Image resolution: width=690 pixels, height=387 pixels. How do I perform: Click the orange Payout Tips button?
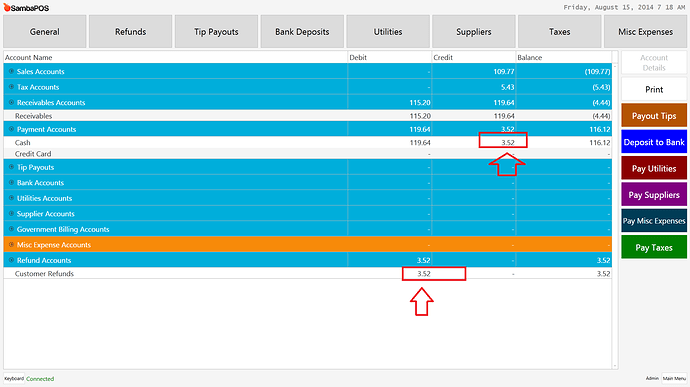[654, 116]
